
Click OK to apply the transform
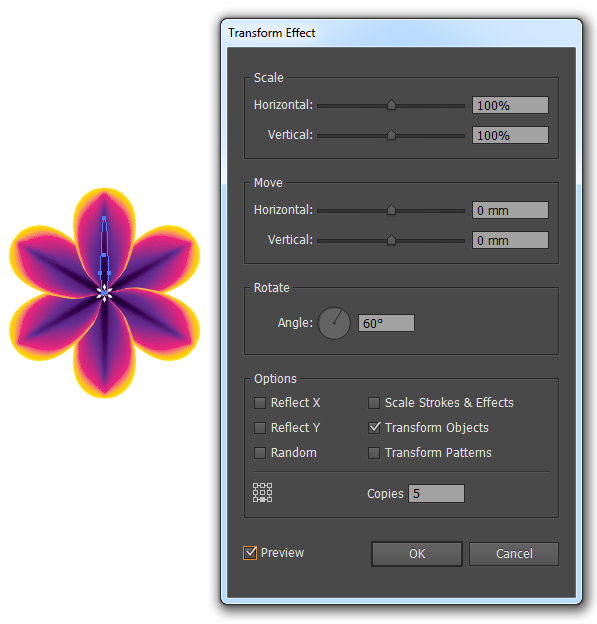click(x=417, y=554)
